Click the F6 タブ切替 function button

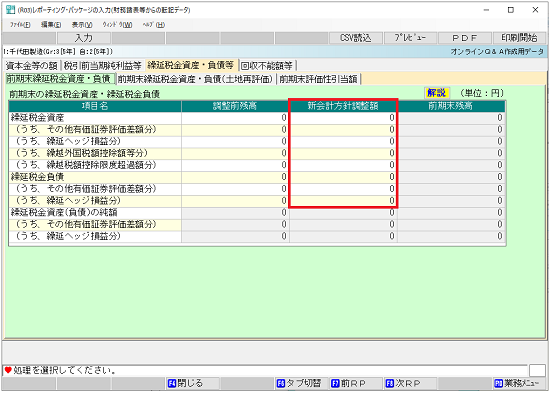301,383
